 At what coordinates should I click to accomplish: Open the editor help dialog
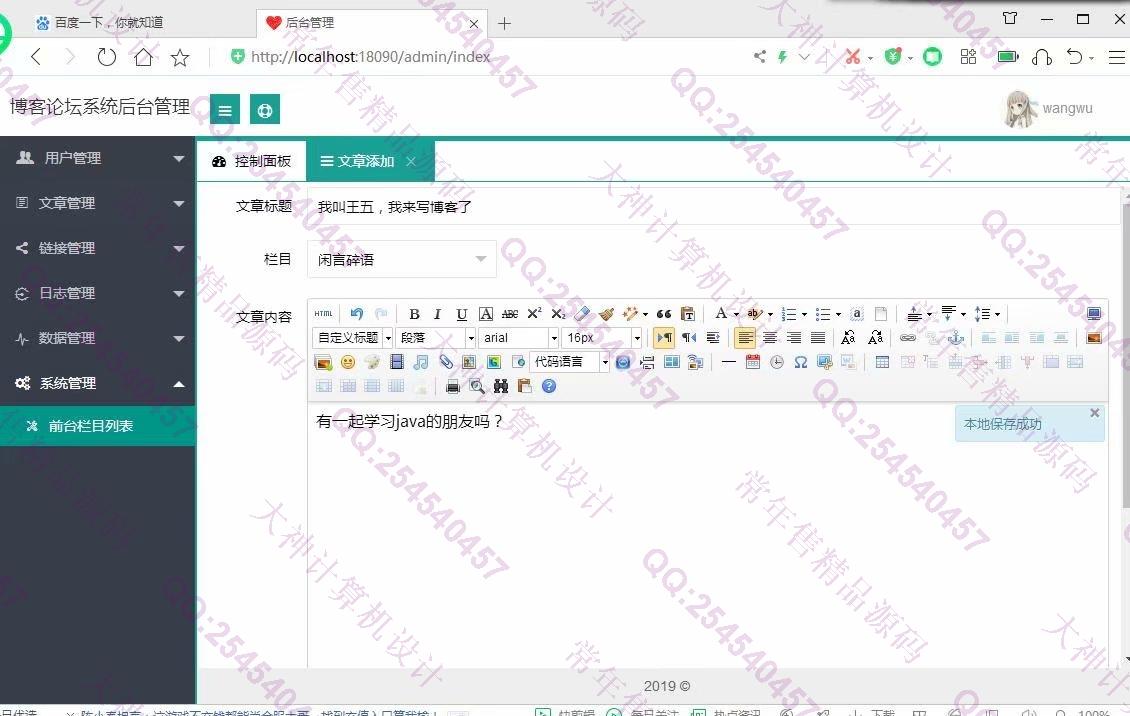coord(549,386)
